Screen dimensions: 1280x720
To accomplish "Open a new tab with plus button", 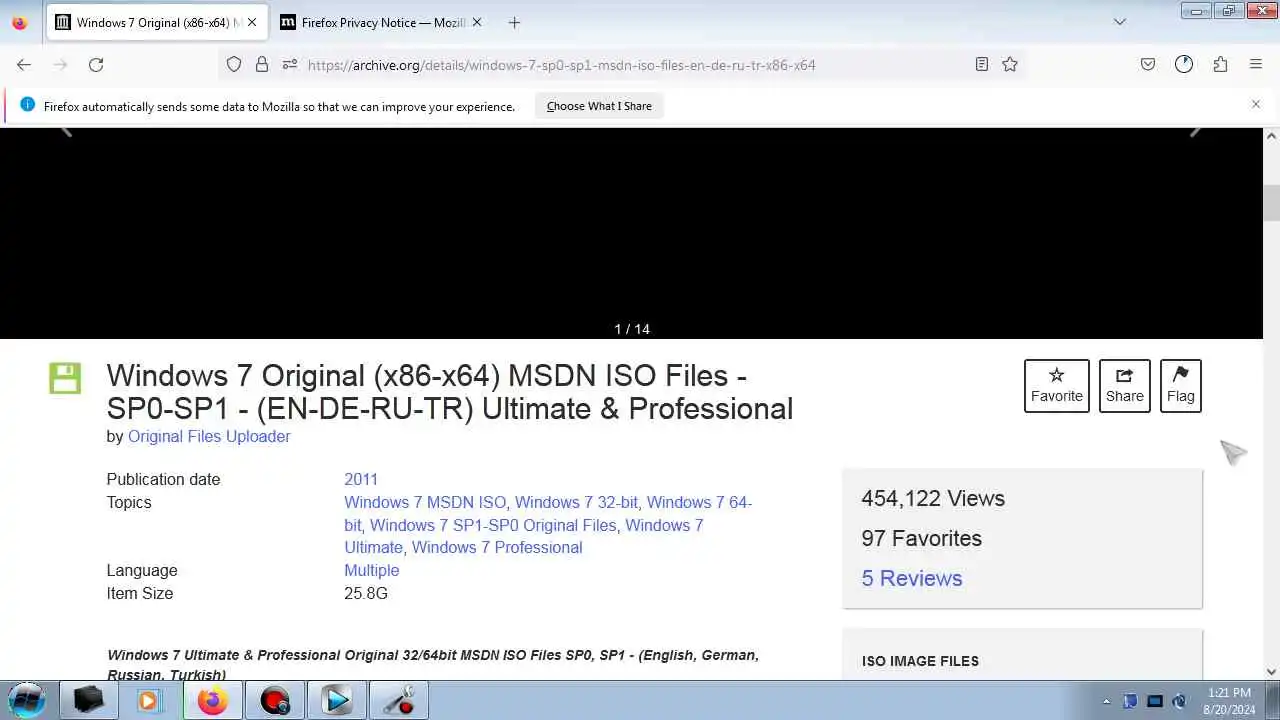I will coord(514,22).
